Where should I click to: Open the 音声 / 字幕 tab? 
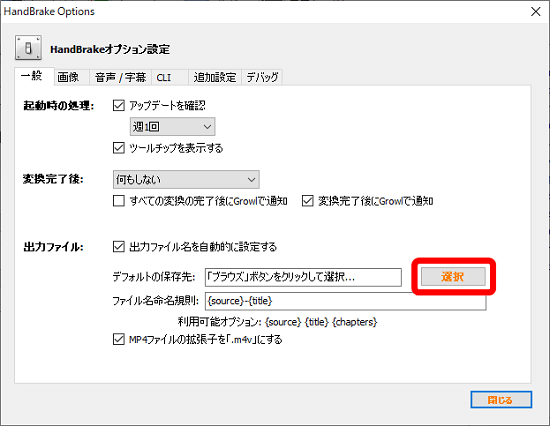pos(120,77)
